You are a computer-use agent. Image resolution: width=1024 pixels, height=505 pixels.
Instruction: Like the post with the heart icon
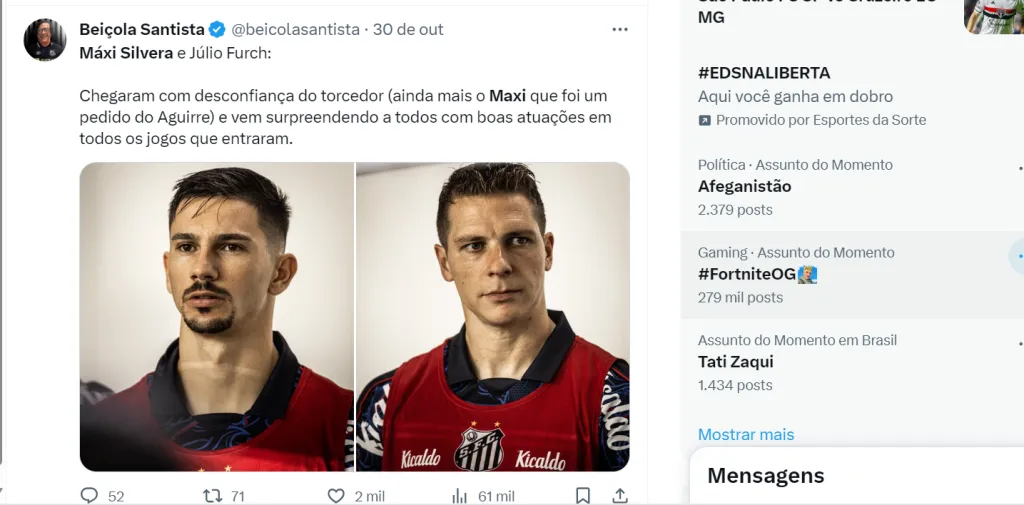pyautogui.click(x=337, y=495)
